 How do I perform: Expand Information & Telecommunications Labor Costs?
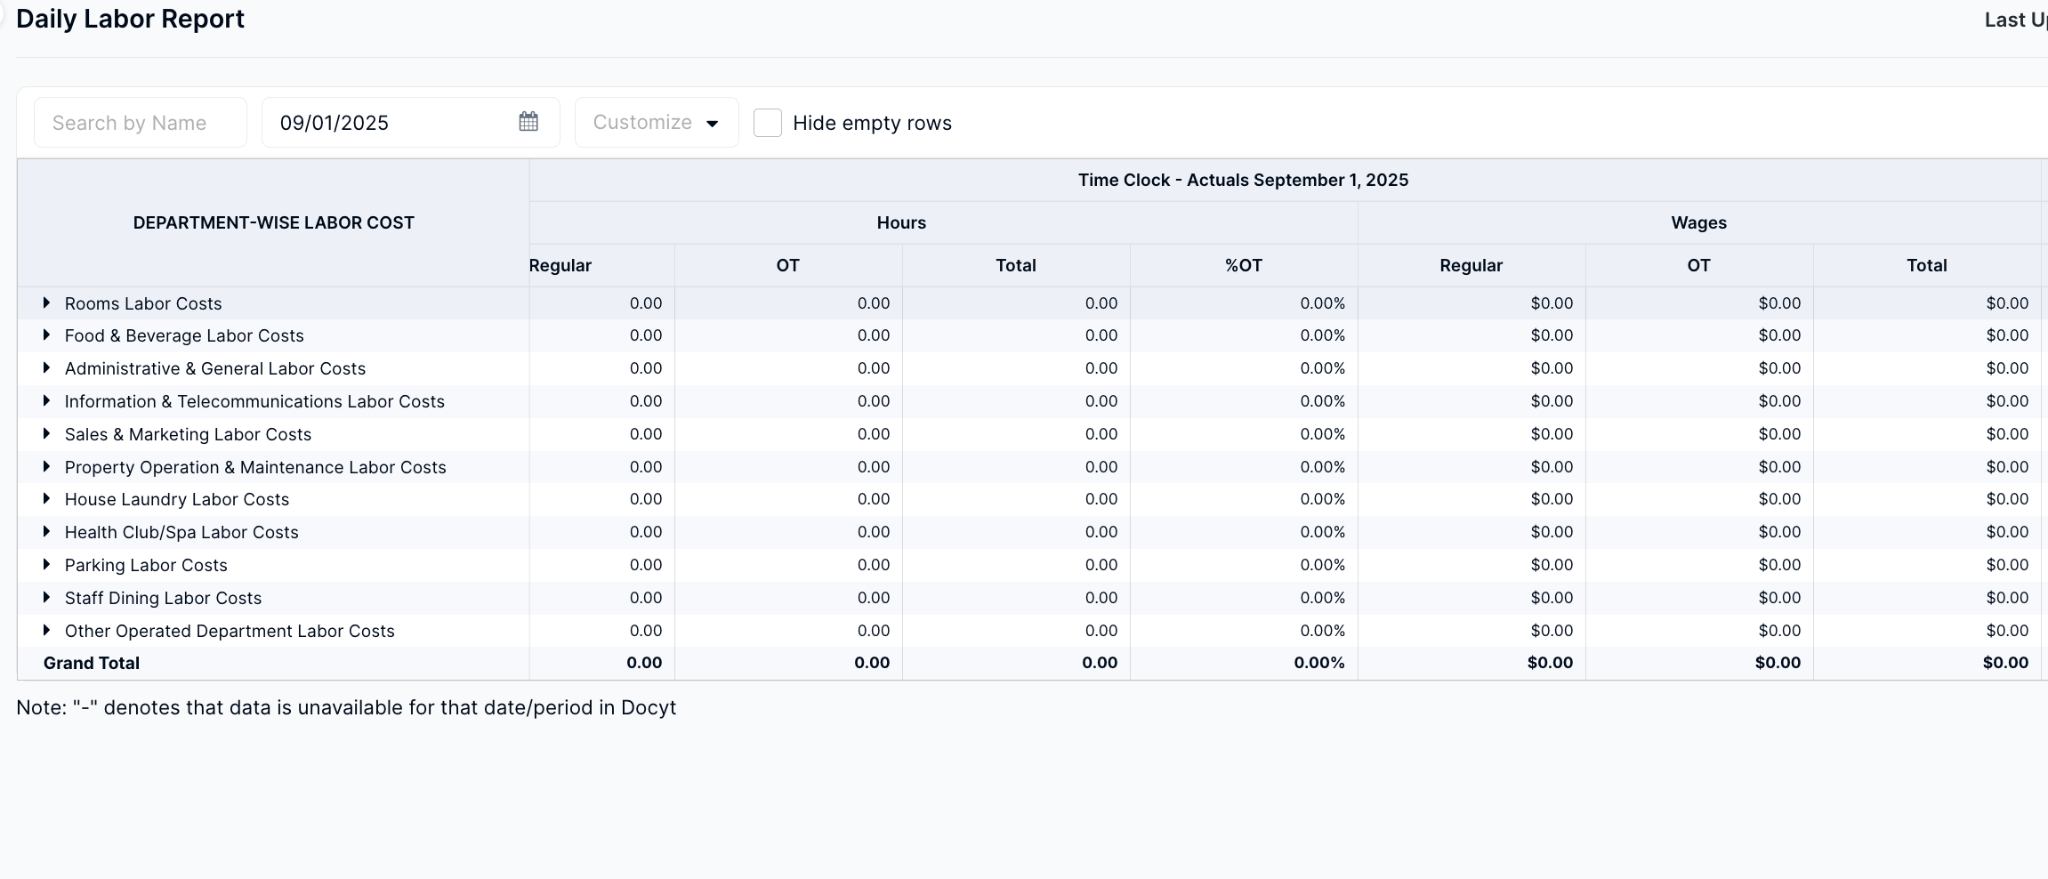[46, 401]
